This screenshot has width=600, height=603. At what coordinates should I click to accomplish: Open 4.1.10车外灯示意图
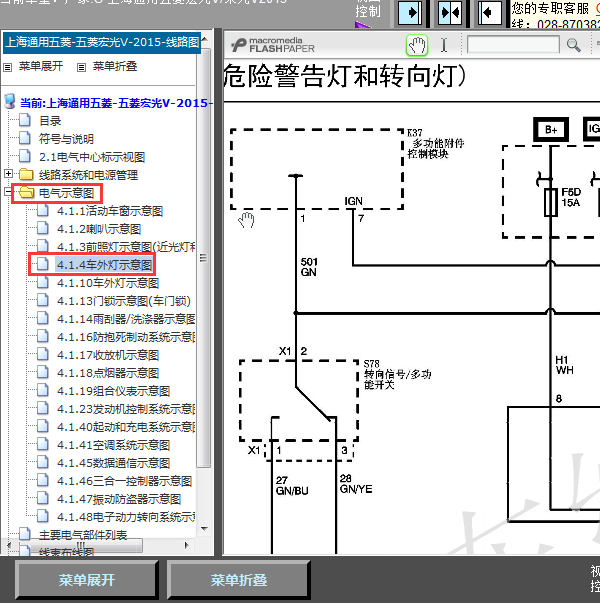coord(108,283)
